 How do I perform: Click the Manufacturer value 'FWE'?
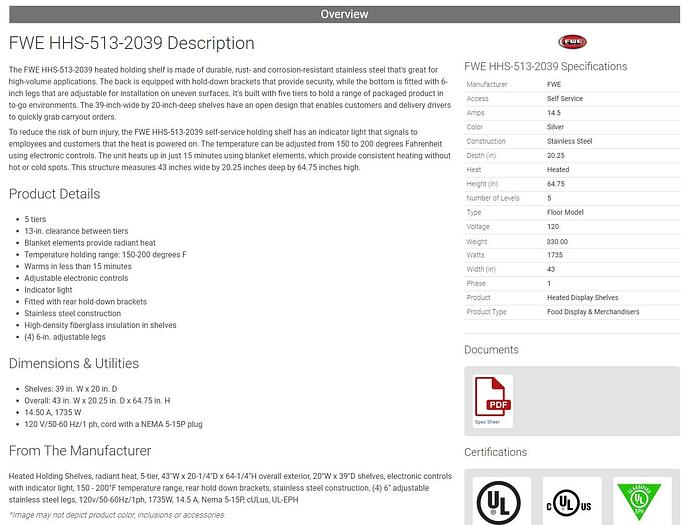pyautogui.click(x=554, y=85)
